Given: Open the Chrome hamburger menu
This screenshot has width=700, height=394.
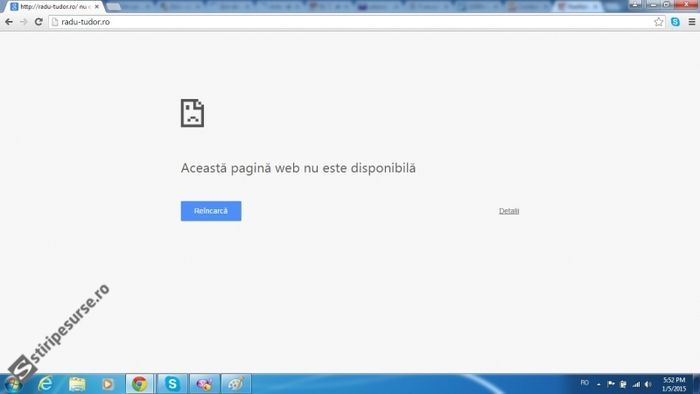Looking at the screenshot, I should (x=692, y=22).
